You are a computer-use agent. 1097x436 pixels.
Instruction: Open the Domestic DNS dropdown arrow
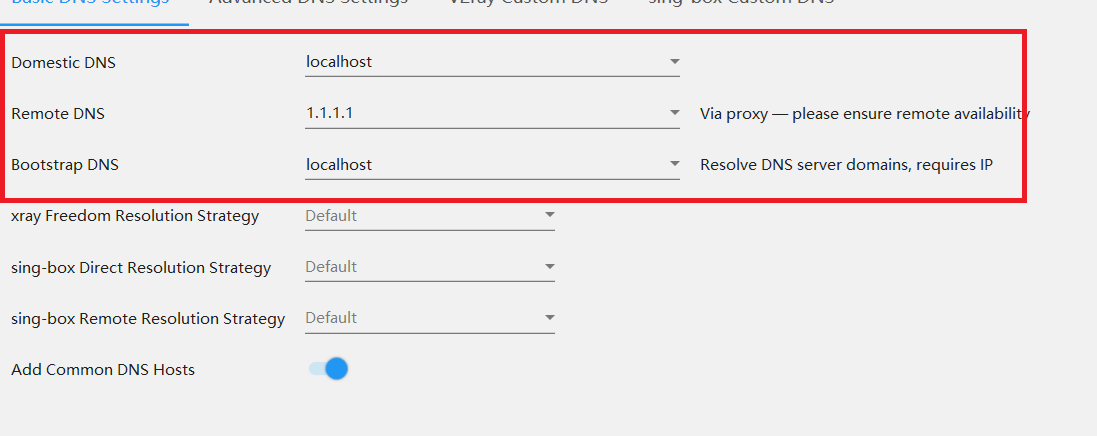coord(674,62)
